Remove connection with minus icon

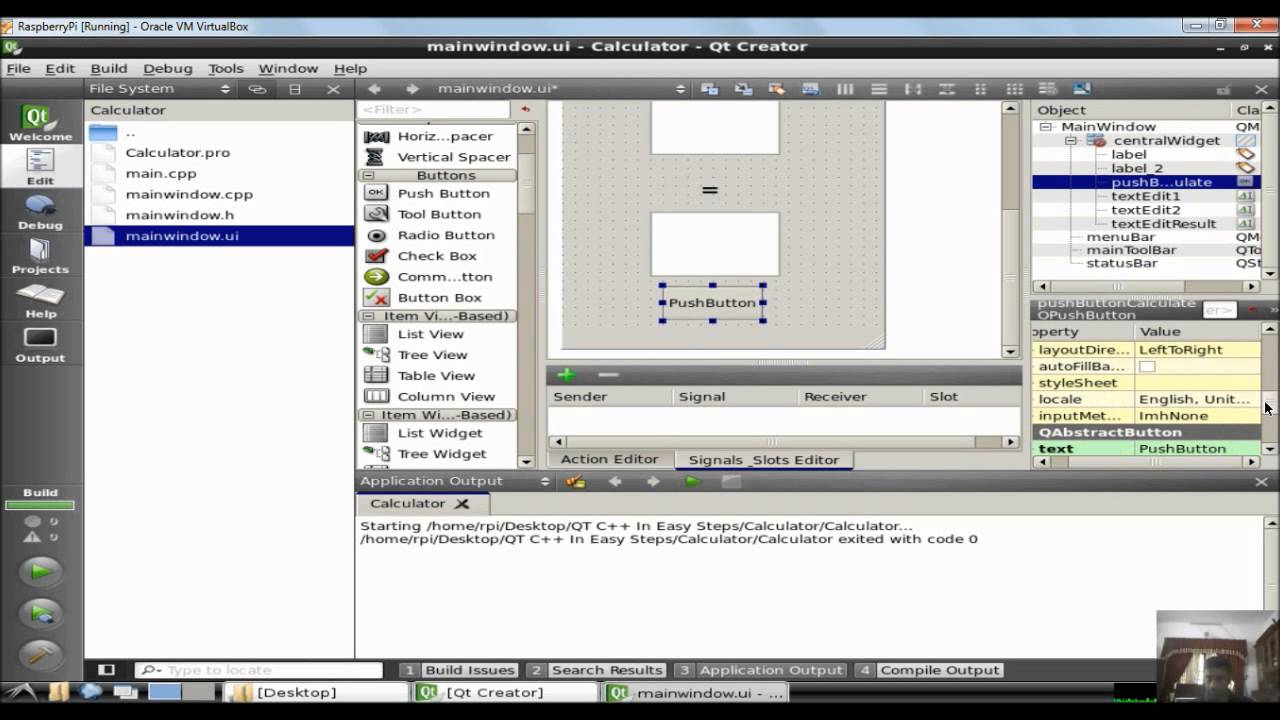(x=608, y=375)
